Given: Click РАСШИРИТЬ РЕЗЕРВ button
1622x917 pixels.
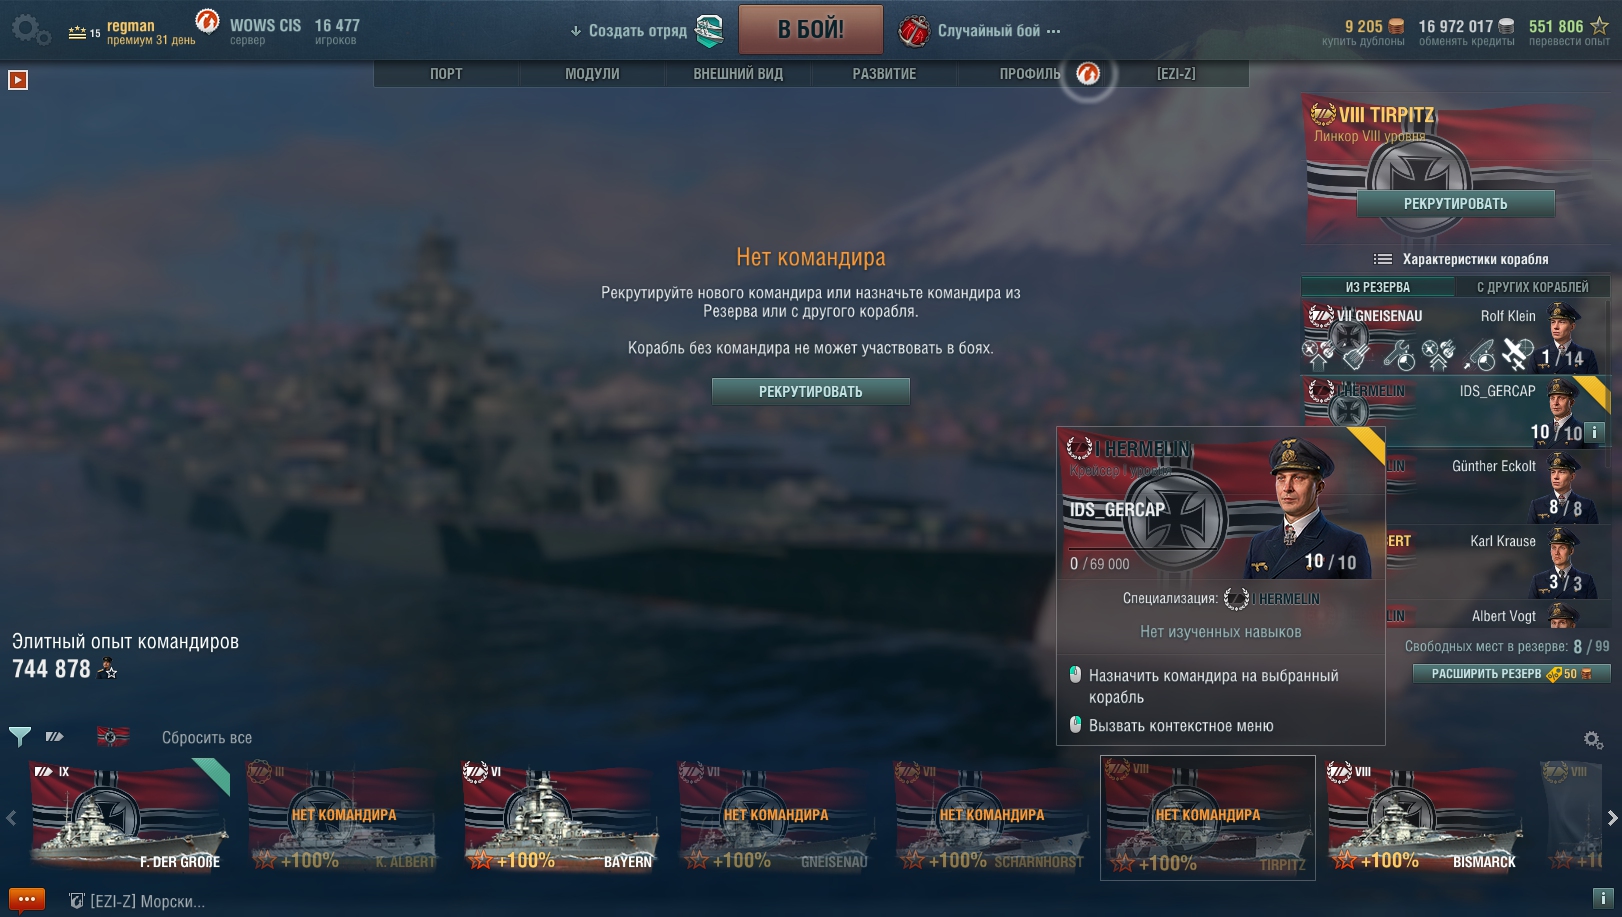Looking at the screenshot, I should (1511, 674).
